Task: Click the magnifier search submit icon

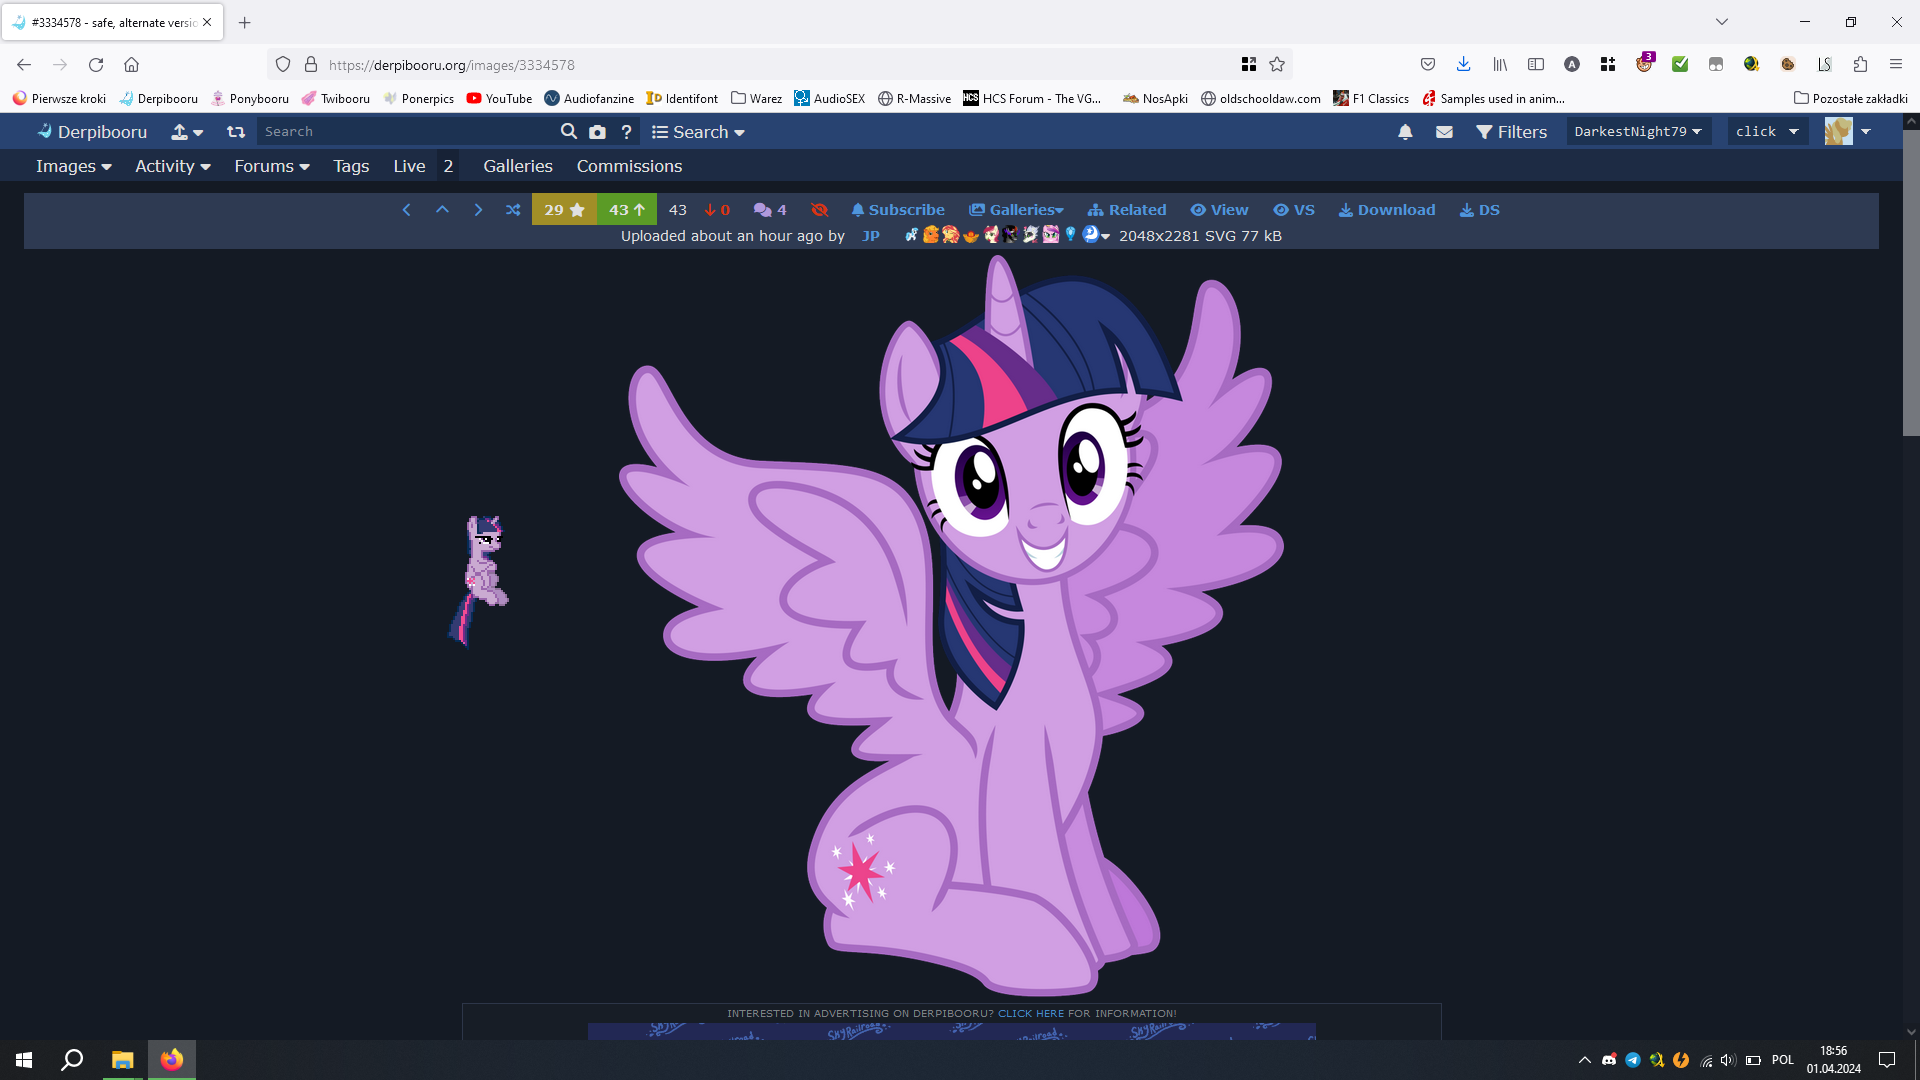Action: coord(569,132)
